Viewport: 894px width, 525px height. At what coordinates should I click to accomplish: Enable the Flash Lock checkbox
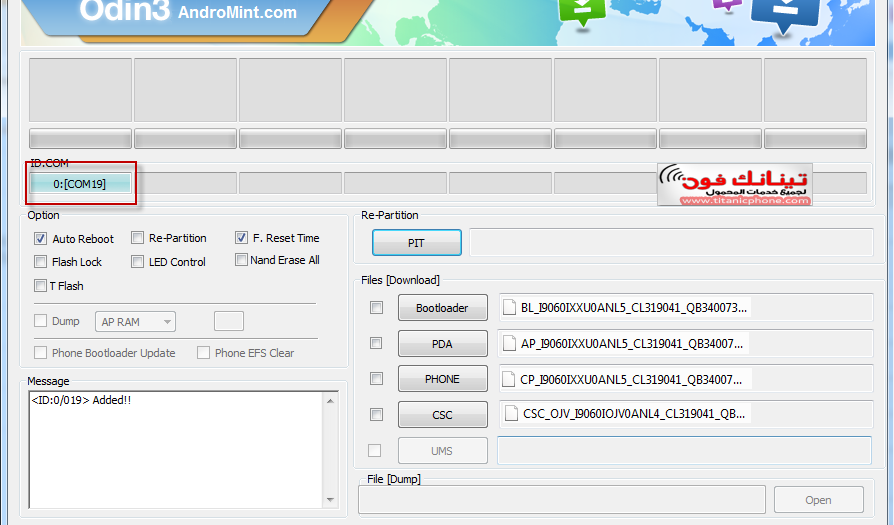click(x=40, y=262)
